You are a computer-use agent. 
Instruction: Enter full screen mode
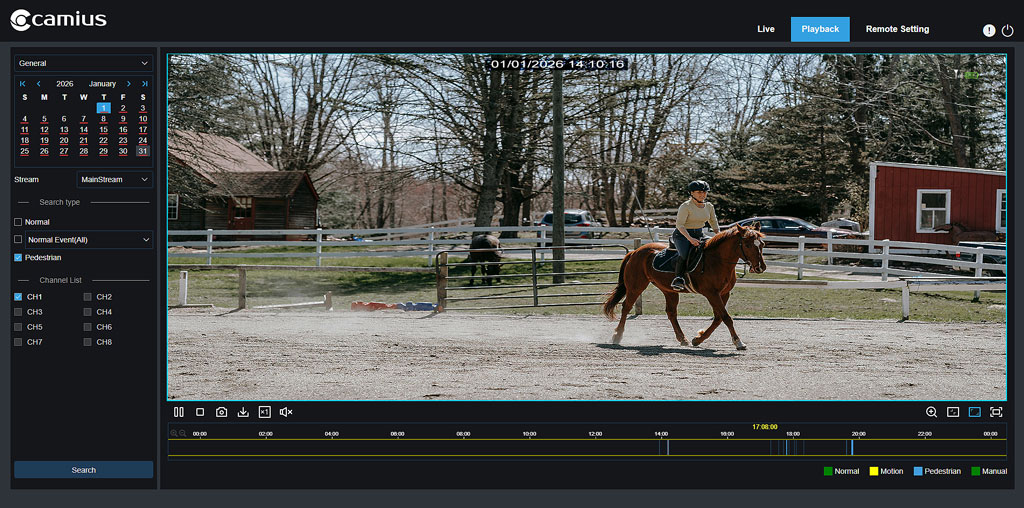[x=996, y=412]
